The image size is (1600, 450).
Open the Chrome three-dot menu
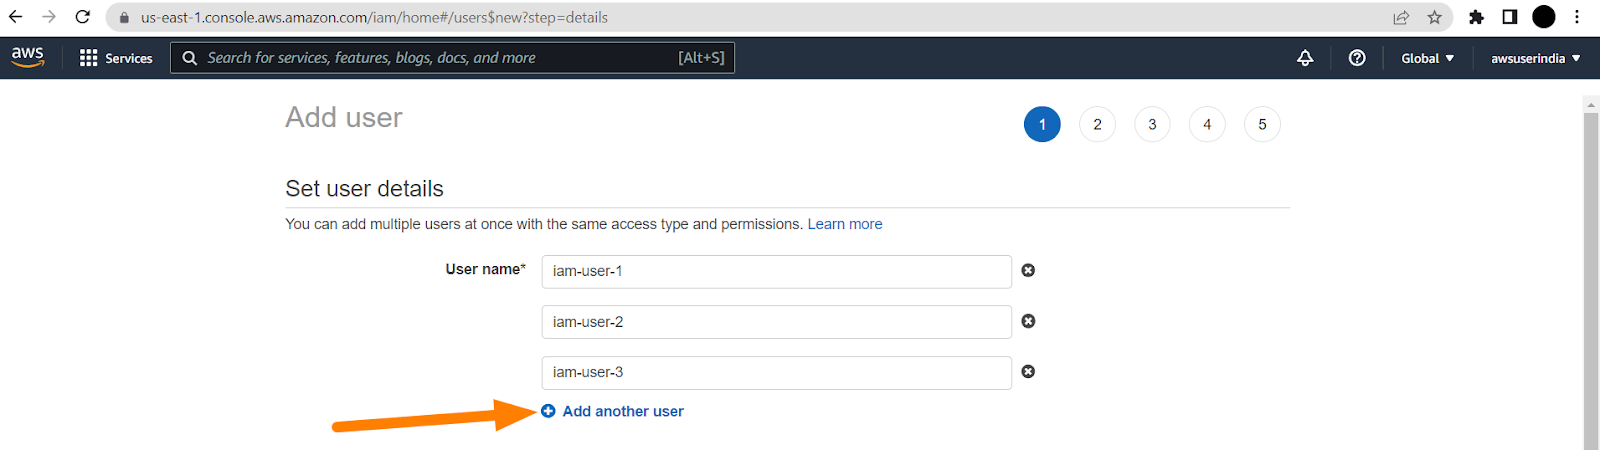click(x=1577, y=17)
